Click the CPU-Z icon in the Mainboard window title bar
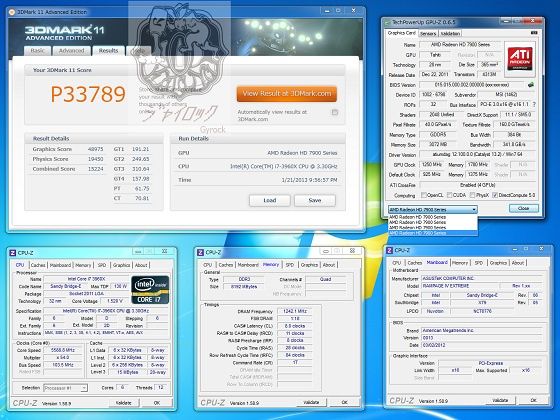This screenshot has width=560, height=420. [390, 250]
